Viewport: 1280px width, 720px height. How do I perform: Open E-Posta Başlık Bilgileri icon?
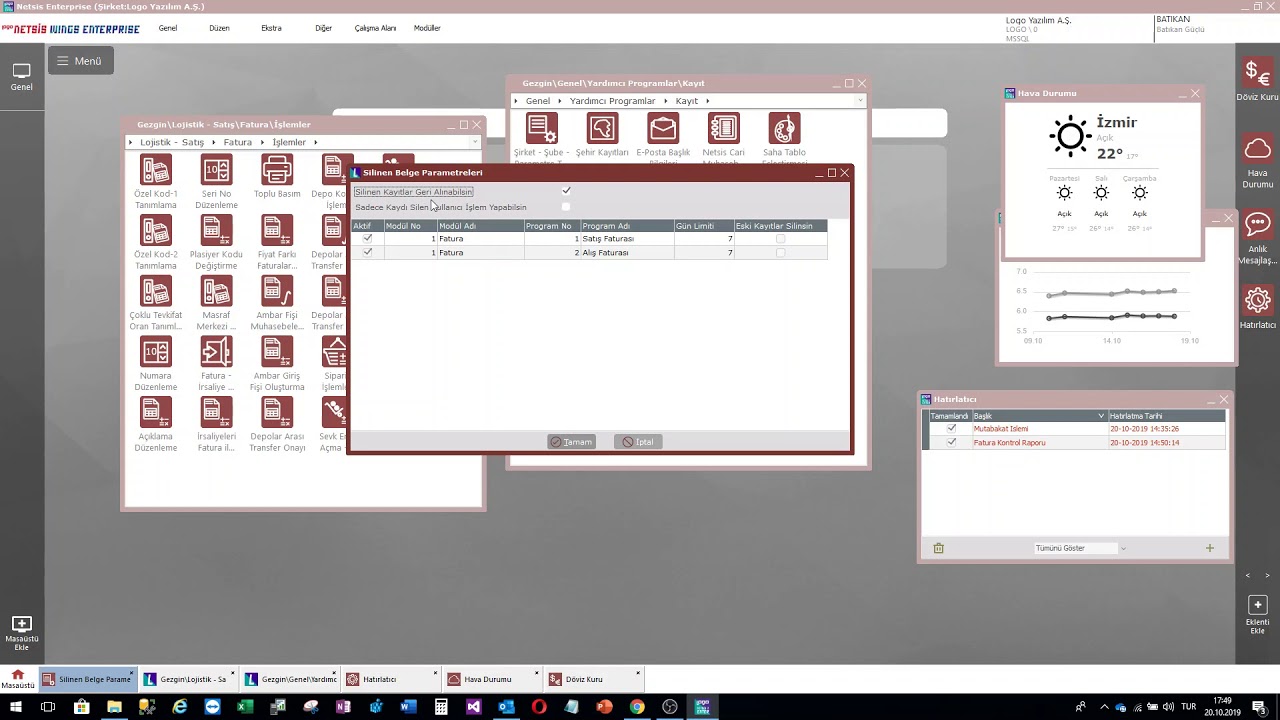pos(663,128)
